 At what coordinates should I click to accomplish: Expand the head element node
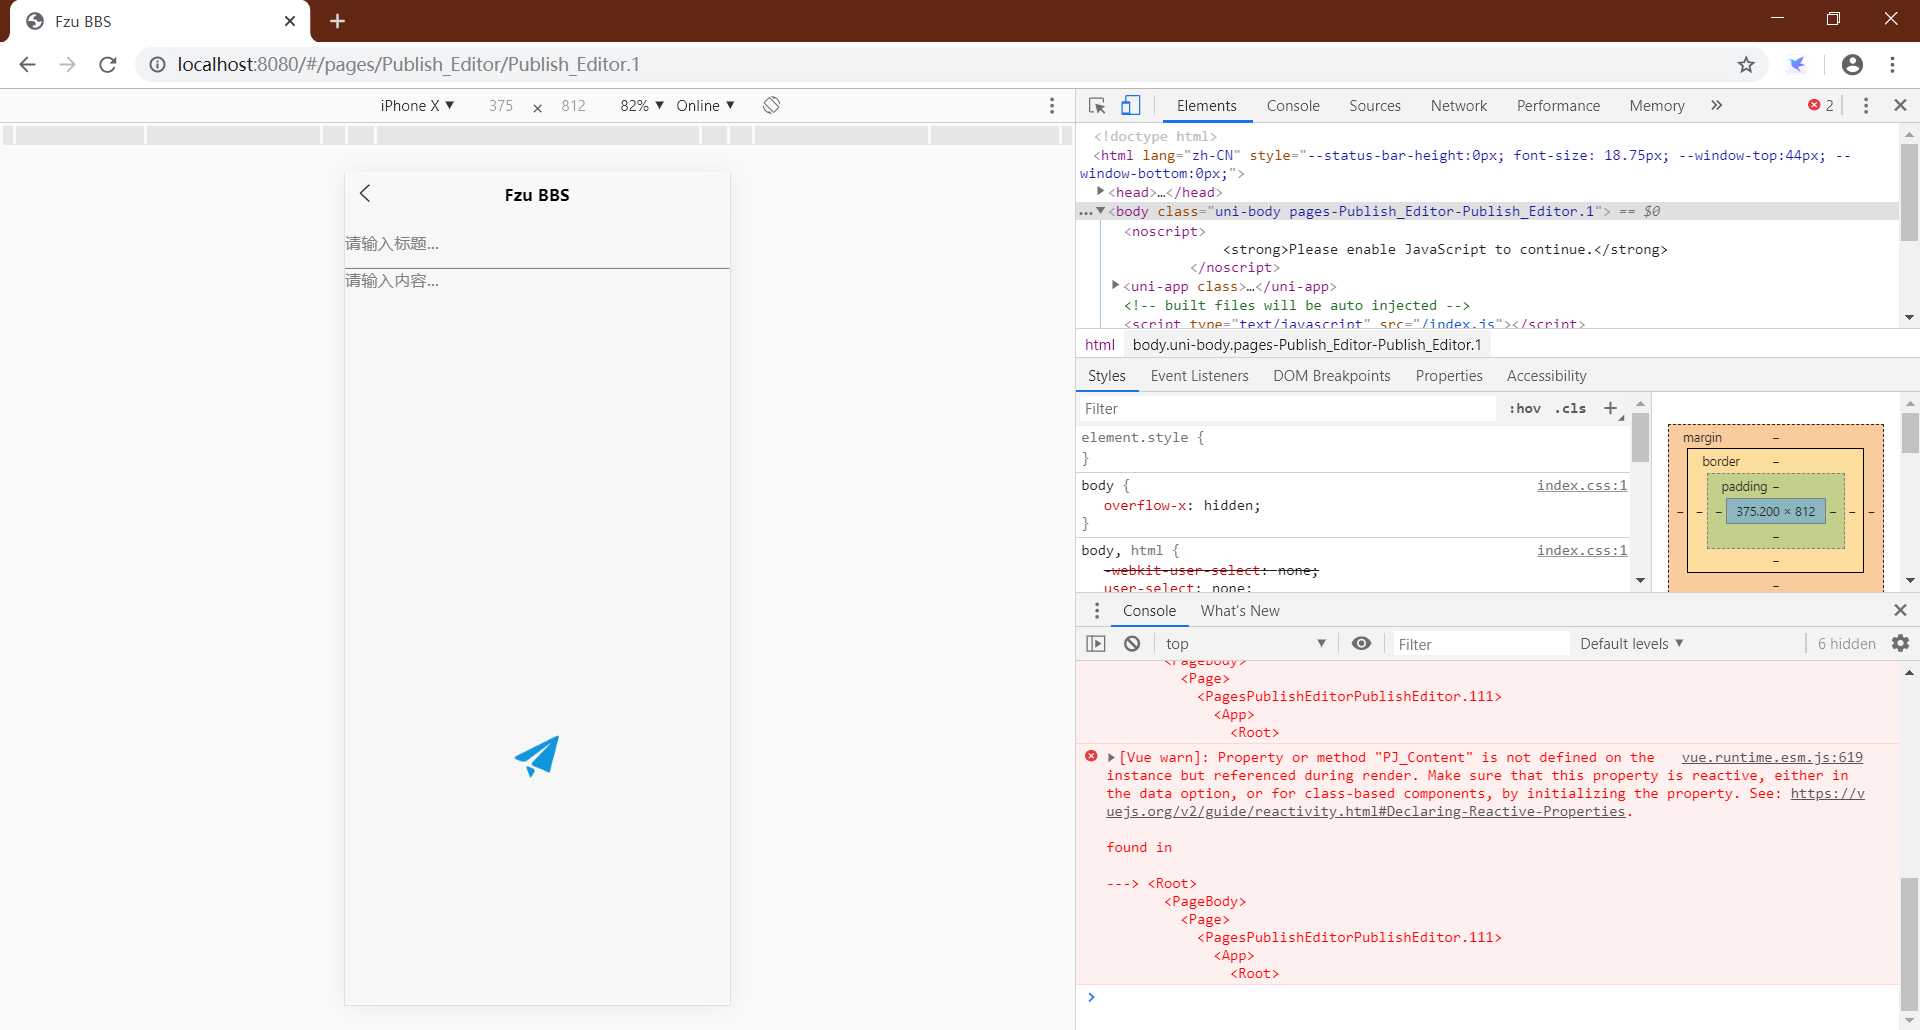1100,192
